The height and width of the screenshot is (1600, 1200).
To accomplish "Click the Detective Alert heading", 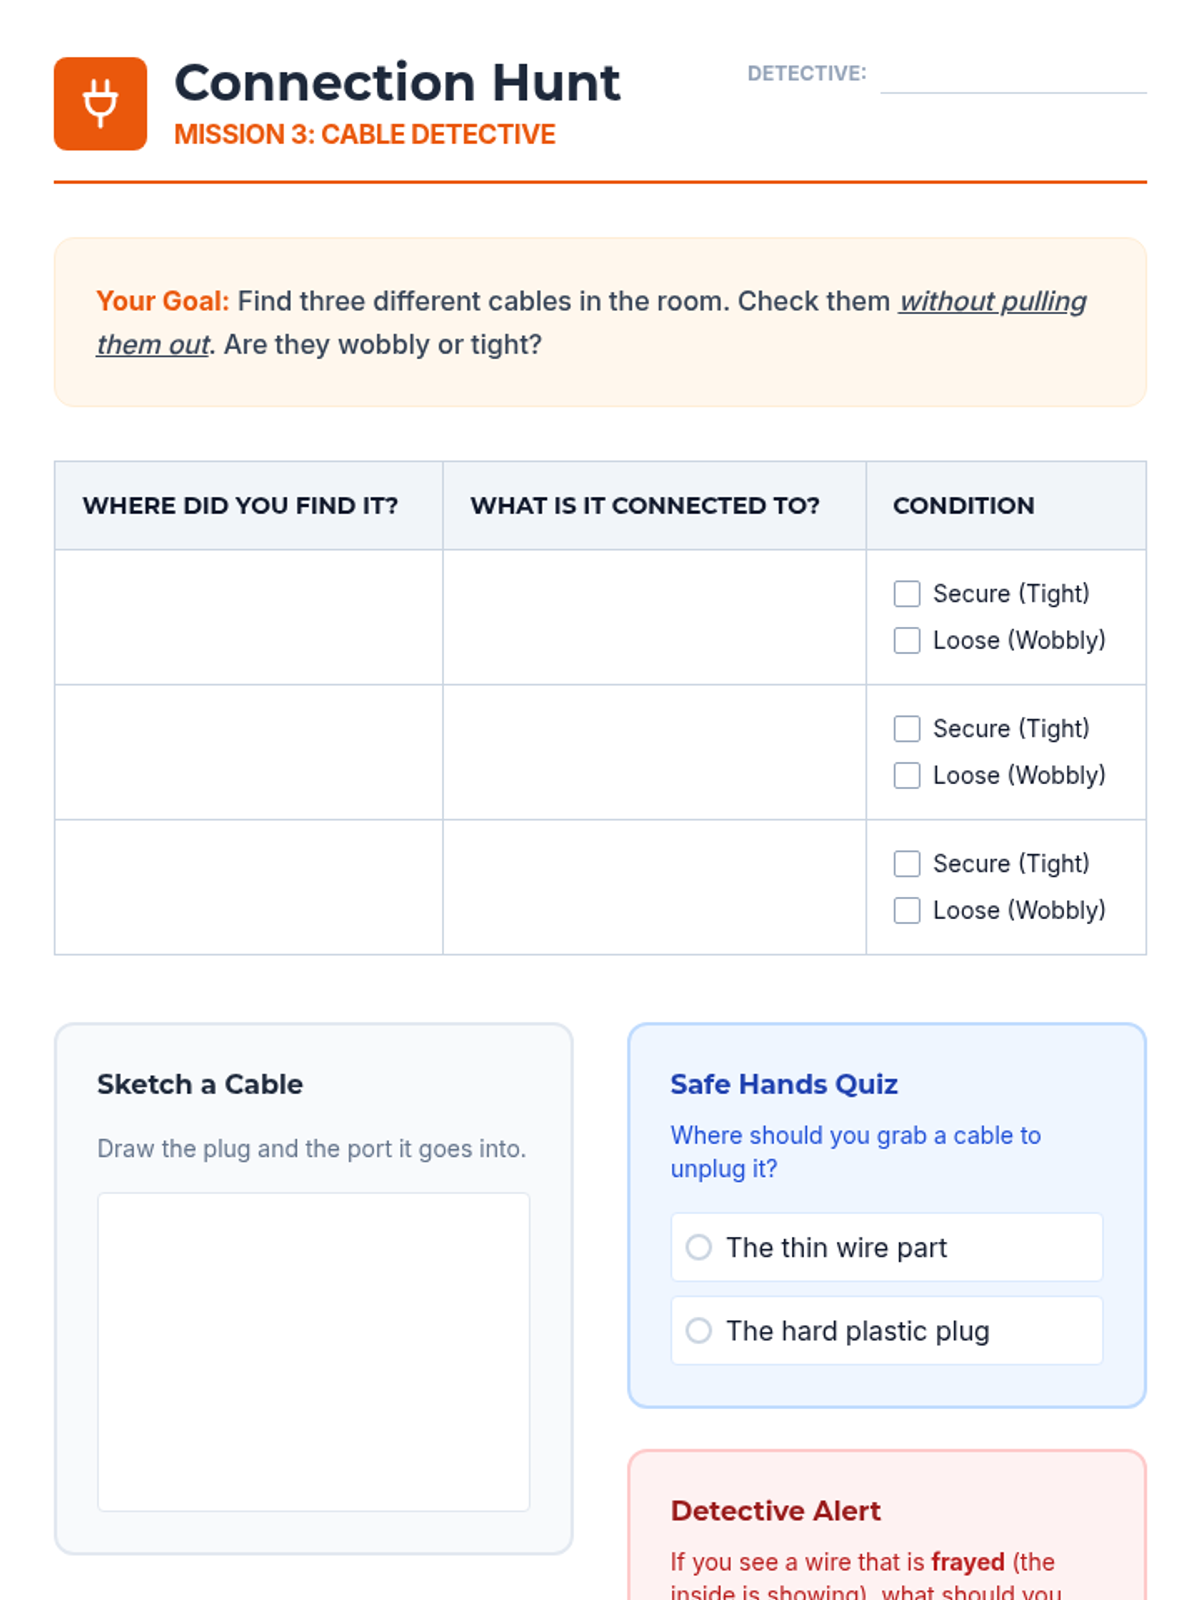I will [775, 1511].
